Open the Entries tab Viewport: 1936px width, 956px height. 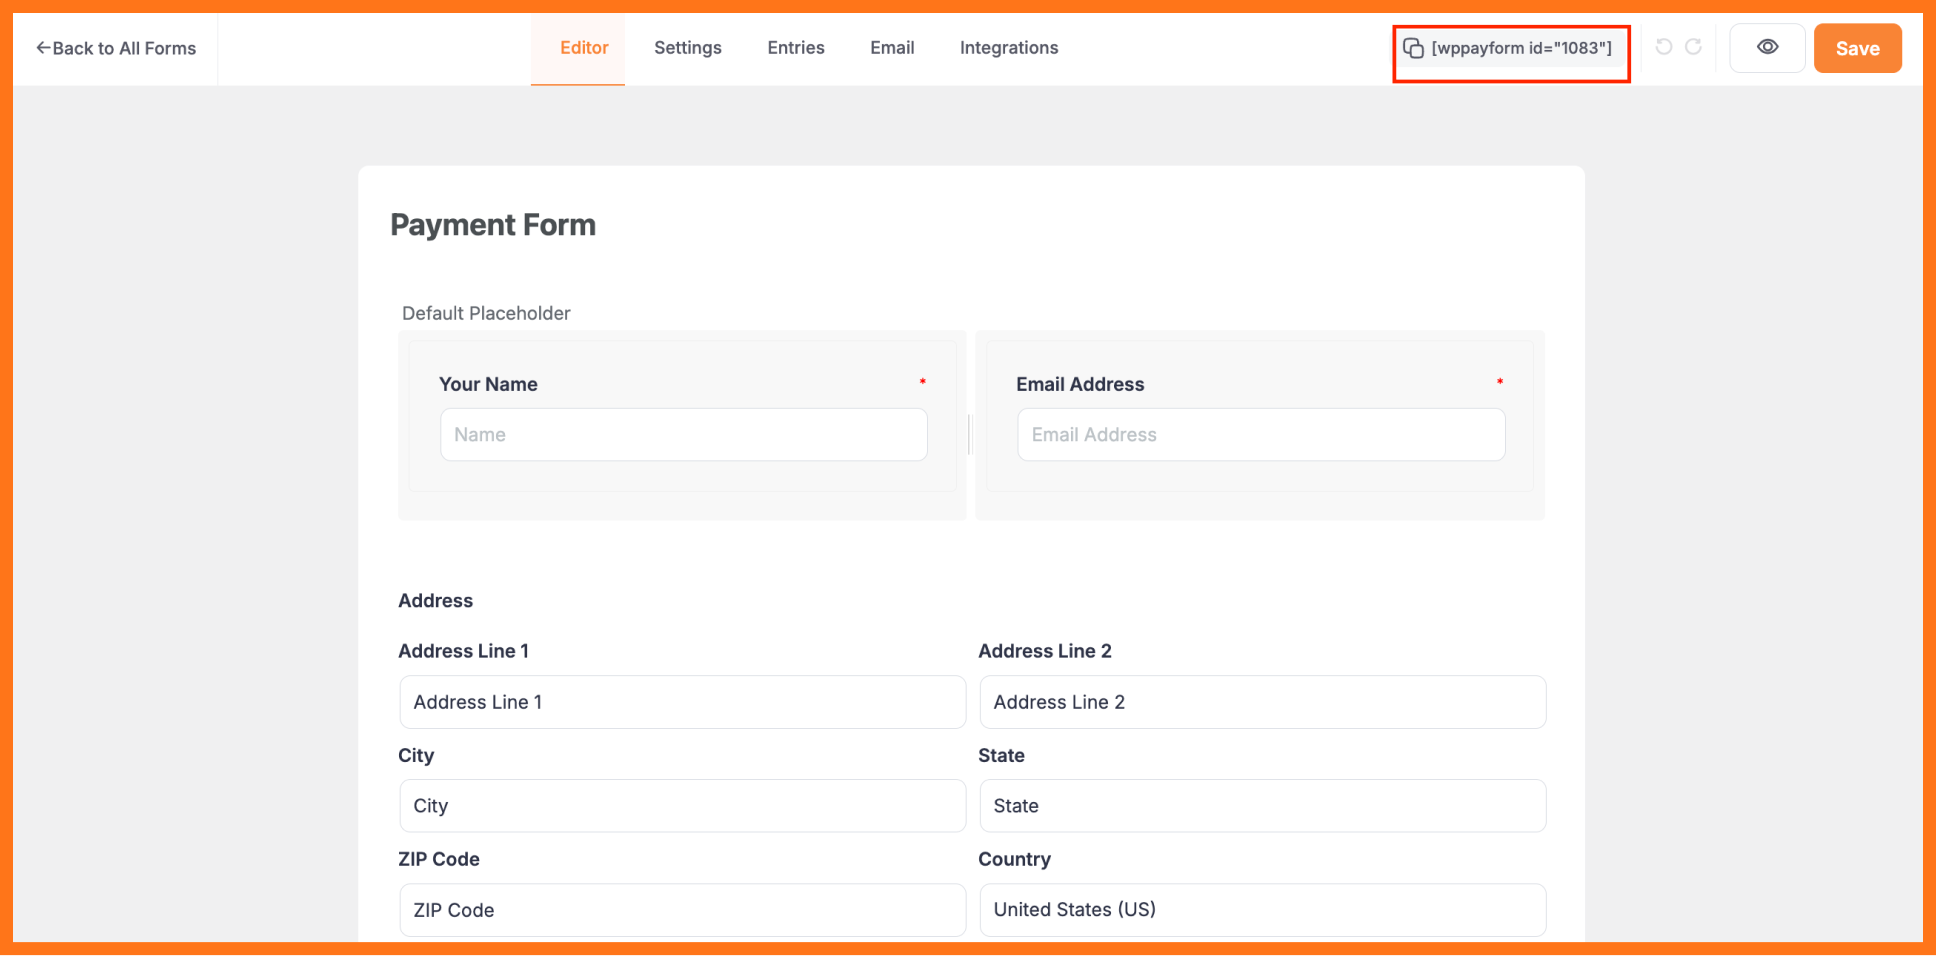[x=795, y=48]
